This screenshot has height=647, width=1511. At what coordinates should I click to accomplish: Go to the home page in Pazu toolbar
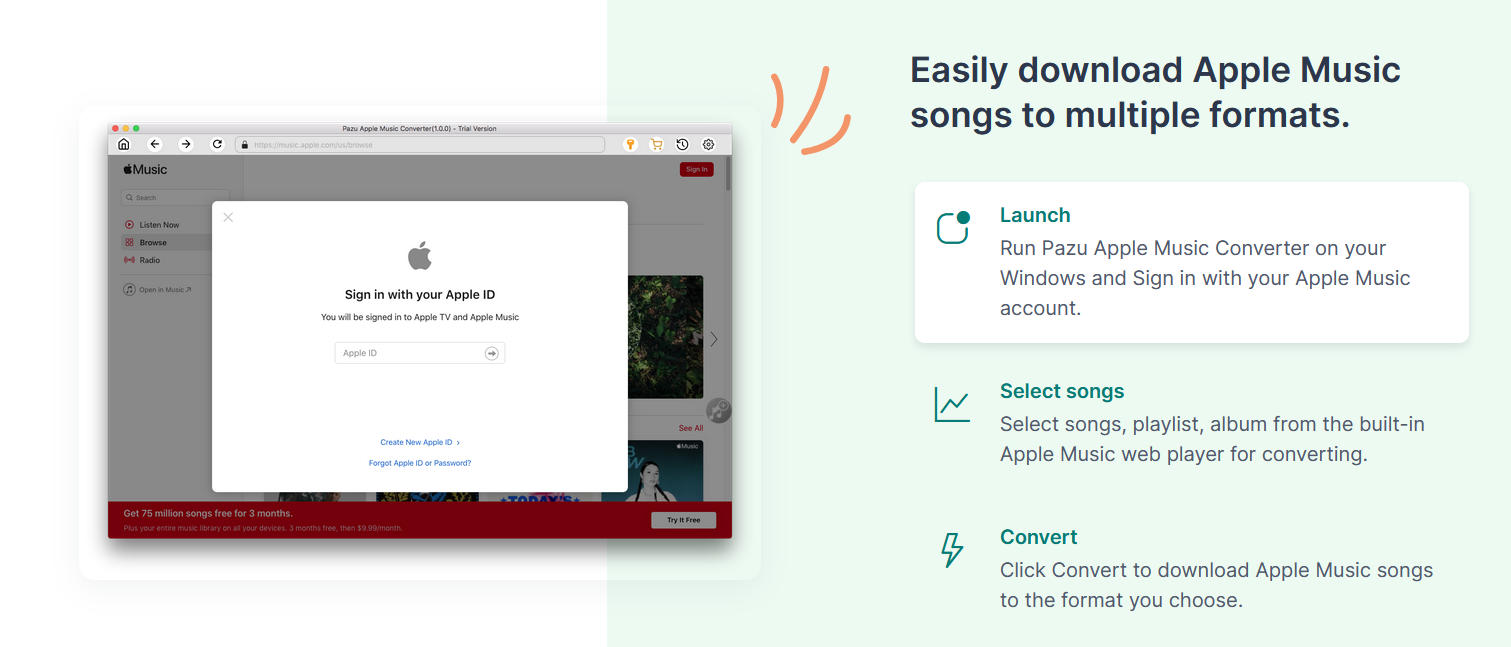tap(124, 144)
